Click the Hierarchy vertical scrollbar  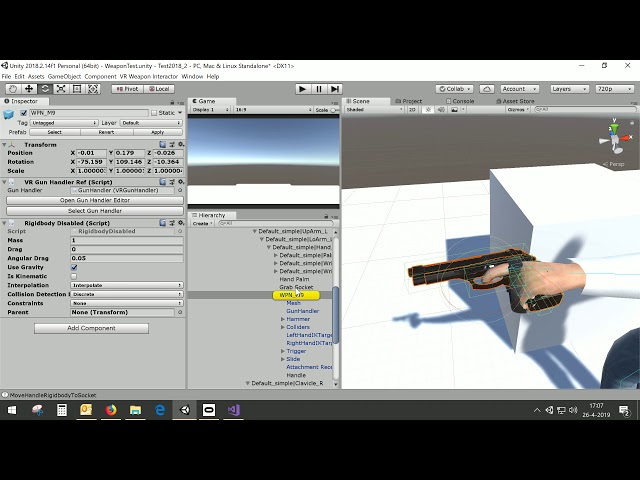click(336, 314)
